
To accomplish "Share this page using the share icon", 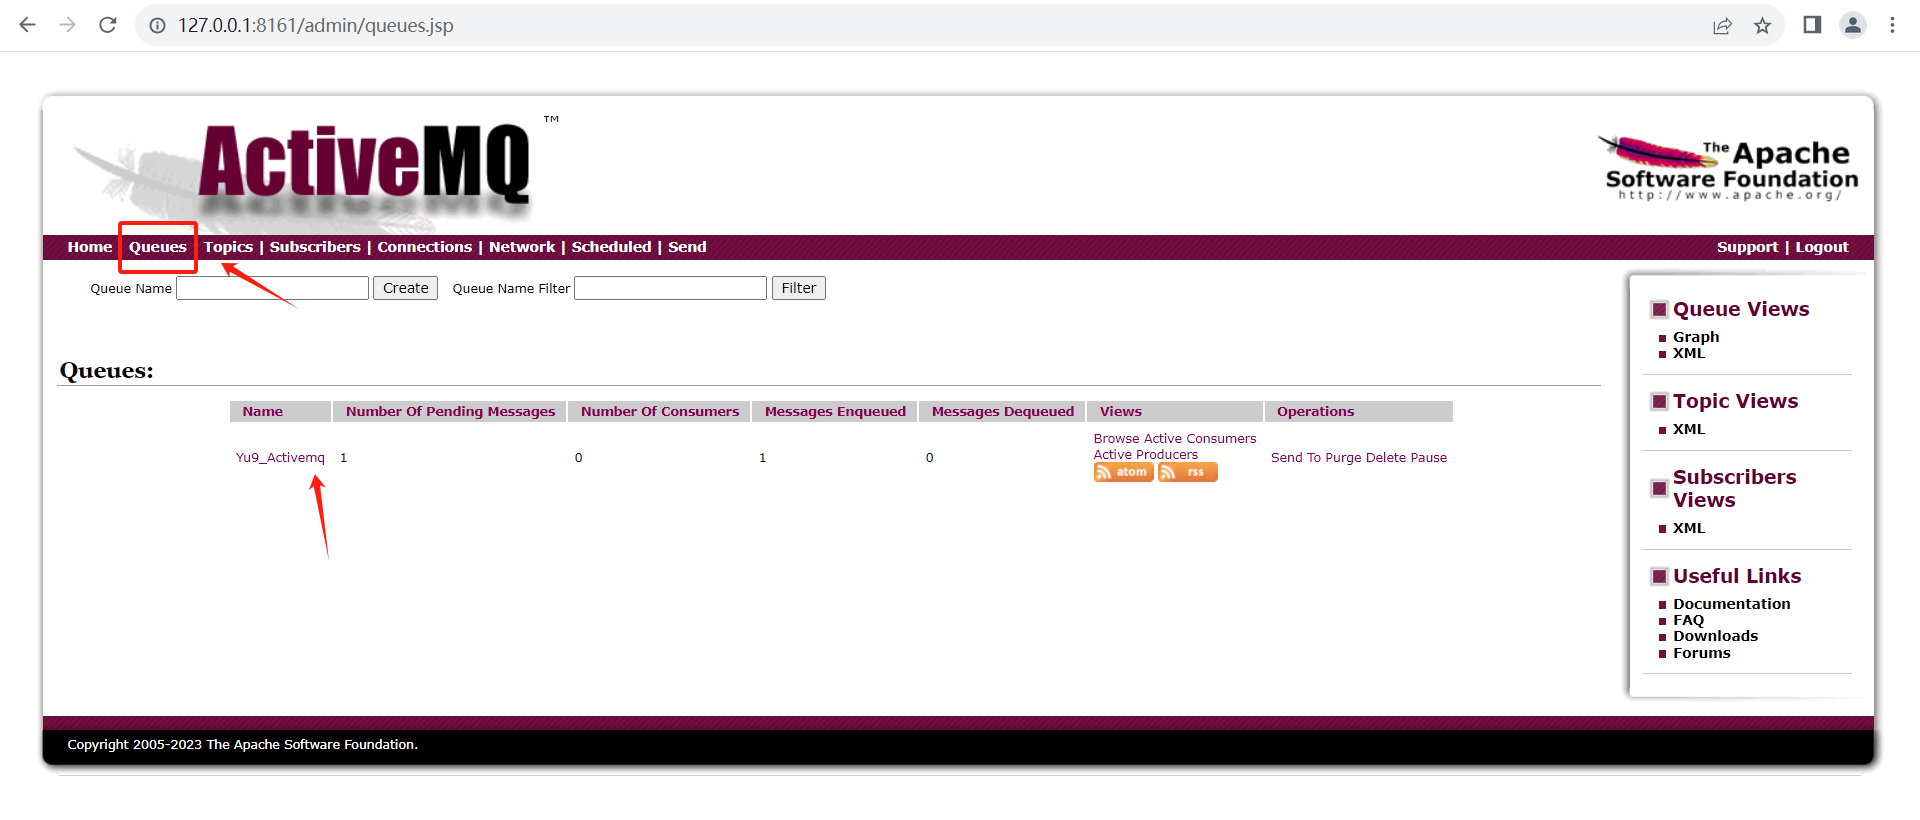I will [x=1722, y=25].
